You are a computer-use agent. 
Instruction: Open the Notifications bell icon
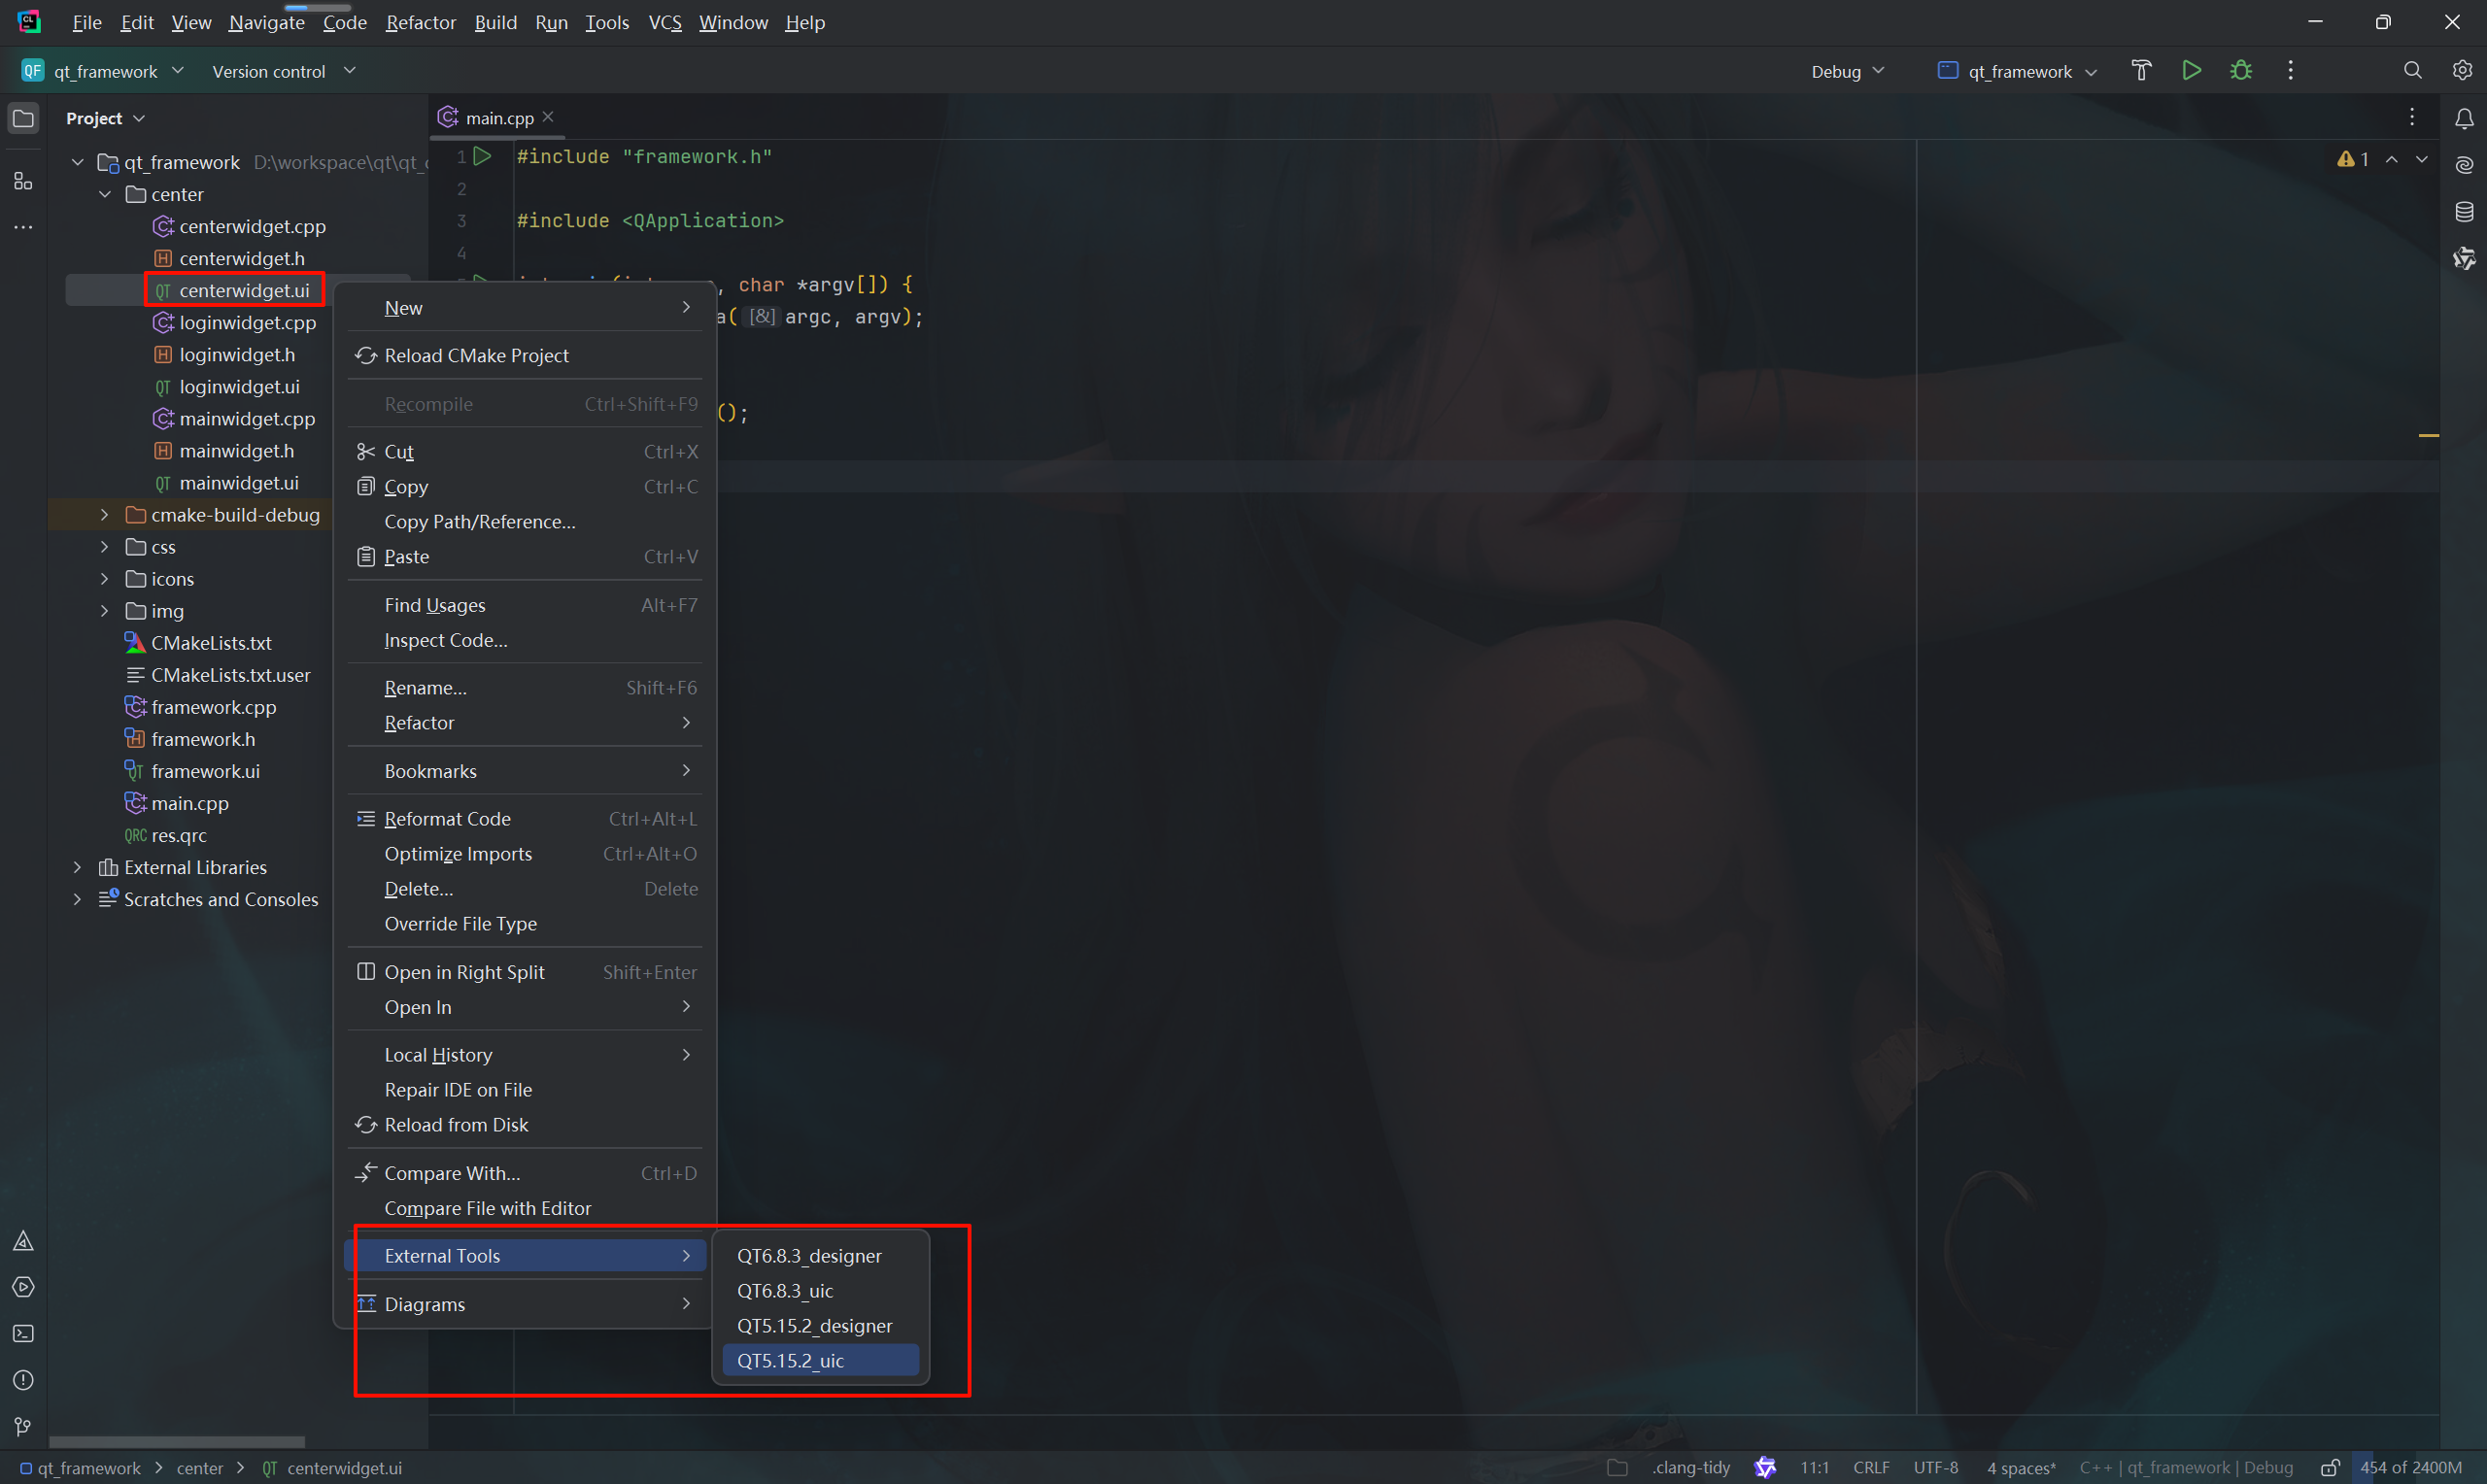coord(2463,118)
